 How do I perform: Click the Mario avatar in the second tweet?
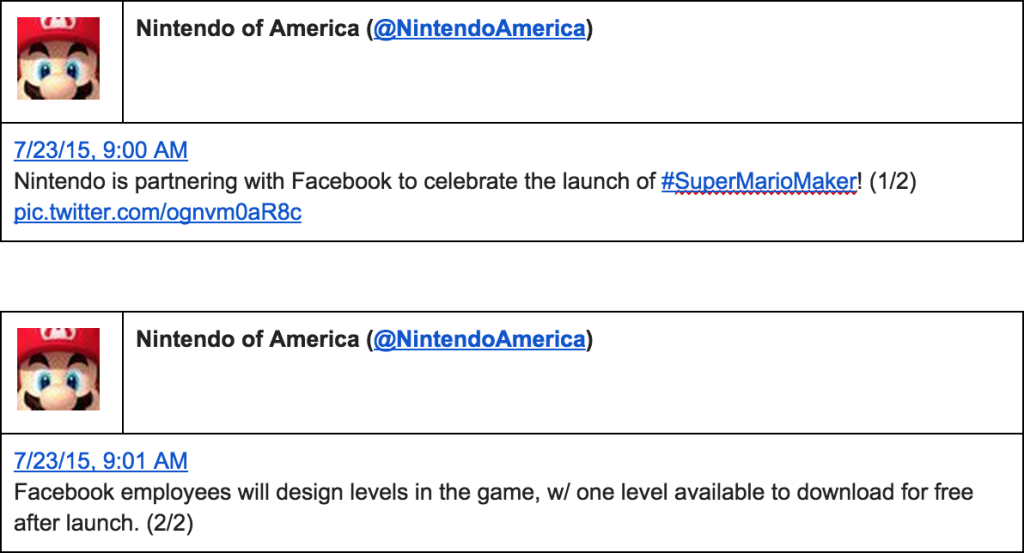(58, 369)
